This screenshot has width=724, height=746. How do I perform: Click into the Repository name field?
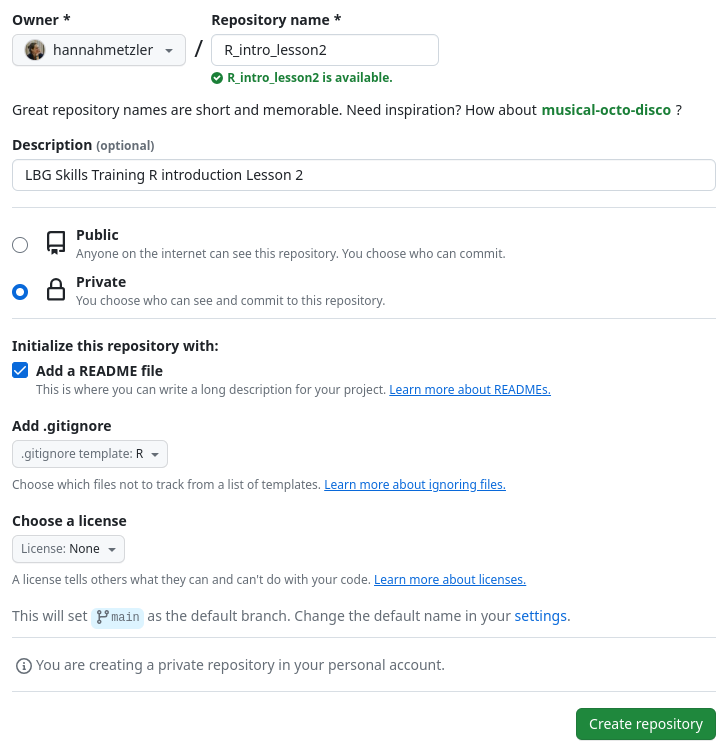click(x=325, y=50)
